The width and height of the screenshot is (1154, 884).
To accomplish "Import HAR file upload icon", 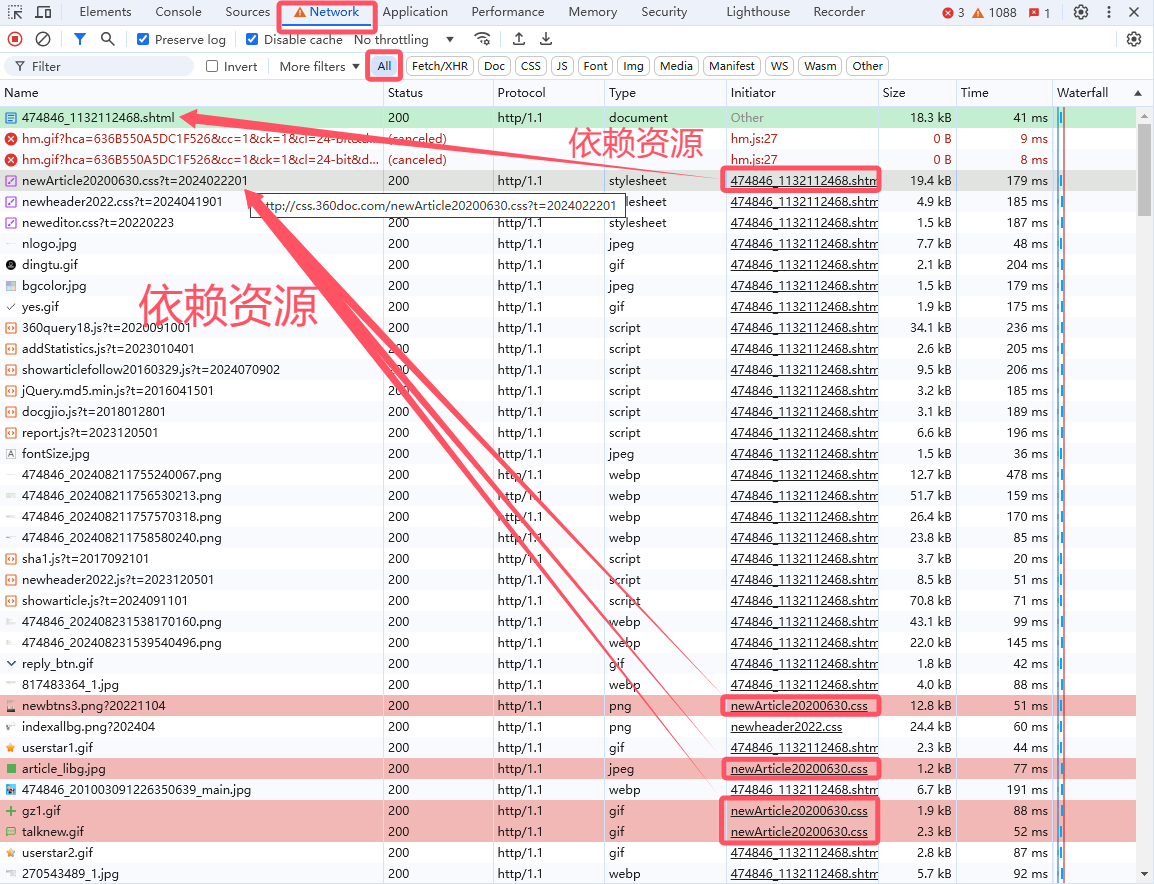I will click(x=518, y=39).
